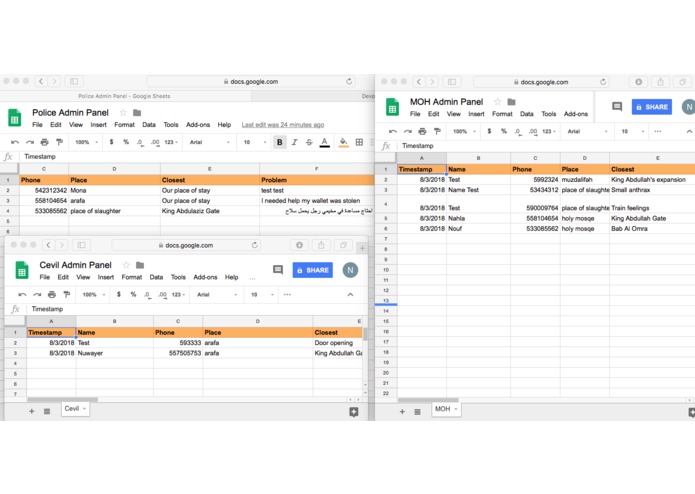Redo in Police Admin Panel toolbar

(x=30, y=142)
